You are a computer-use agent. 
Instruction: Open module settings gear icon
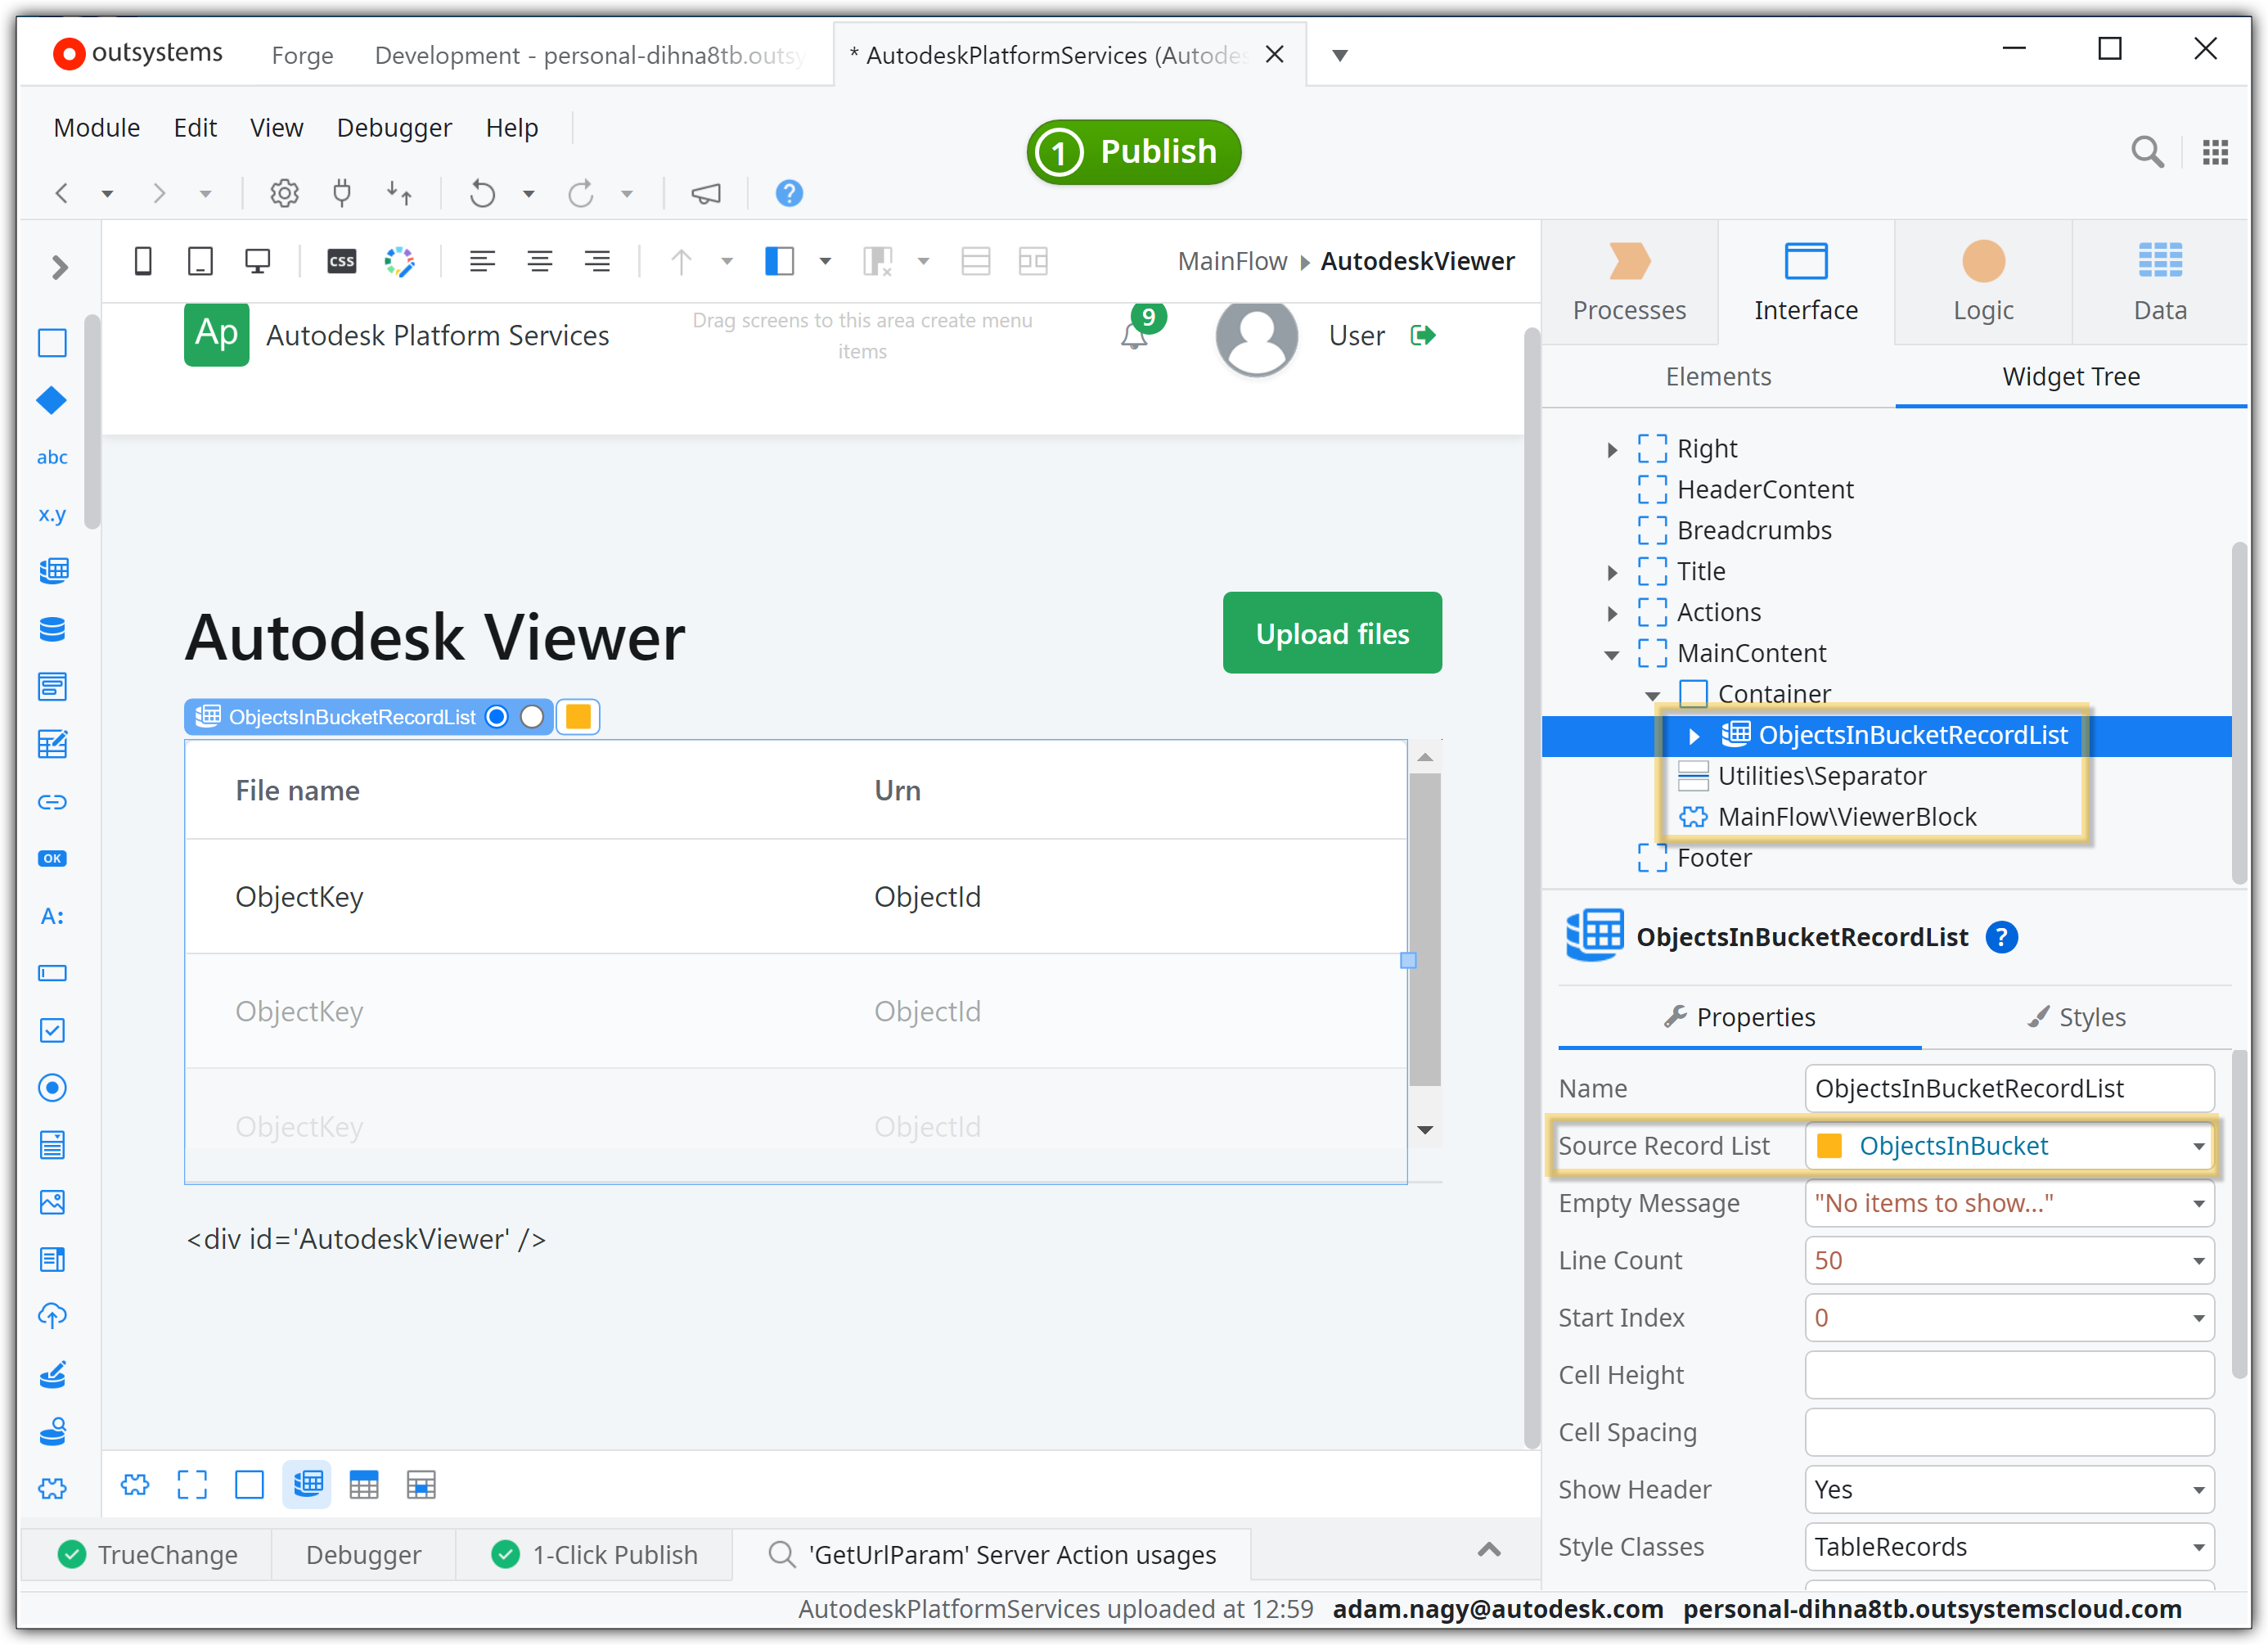(285, 193)
